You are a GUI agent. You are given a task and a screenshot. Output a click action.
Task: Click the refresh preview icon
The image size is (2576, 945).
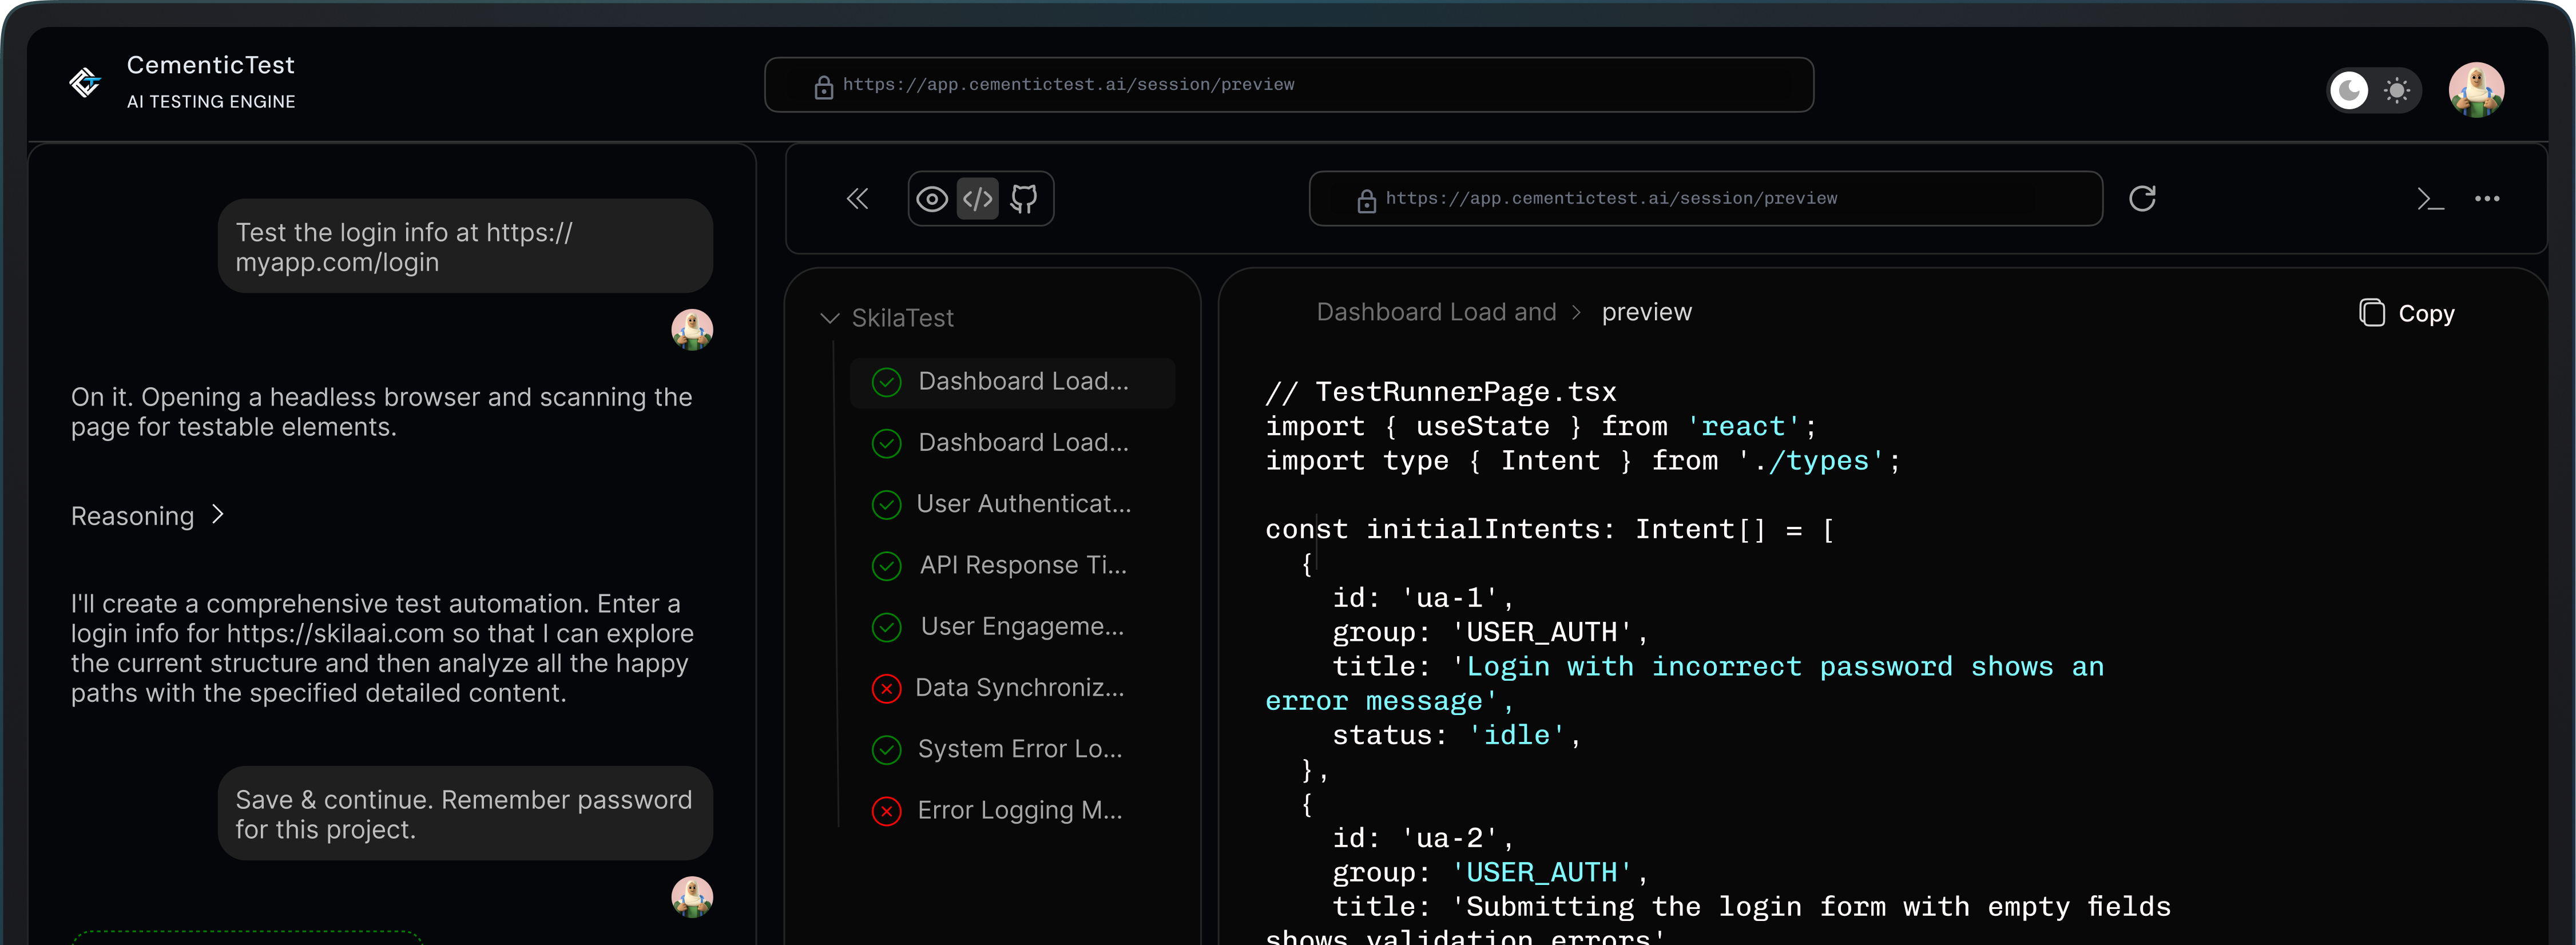[x=2141, y=199]
